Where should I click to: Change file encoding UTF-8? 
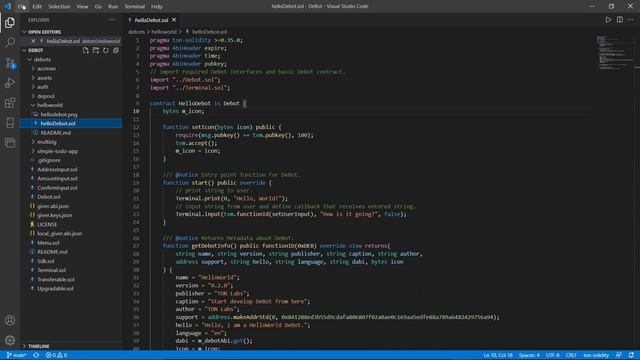click(x=553, y=355)
